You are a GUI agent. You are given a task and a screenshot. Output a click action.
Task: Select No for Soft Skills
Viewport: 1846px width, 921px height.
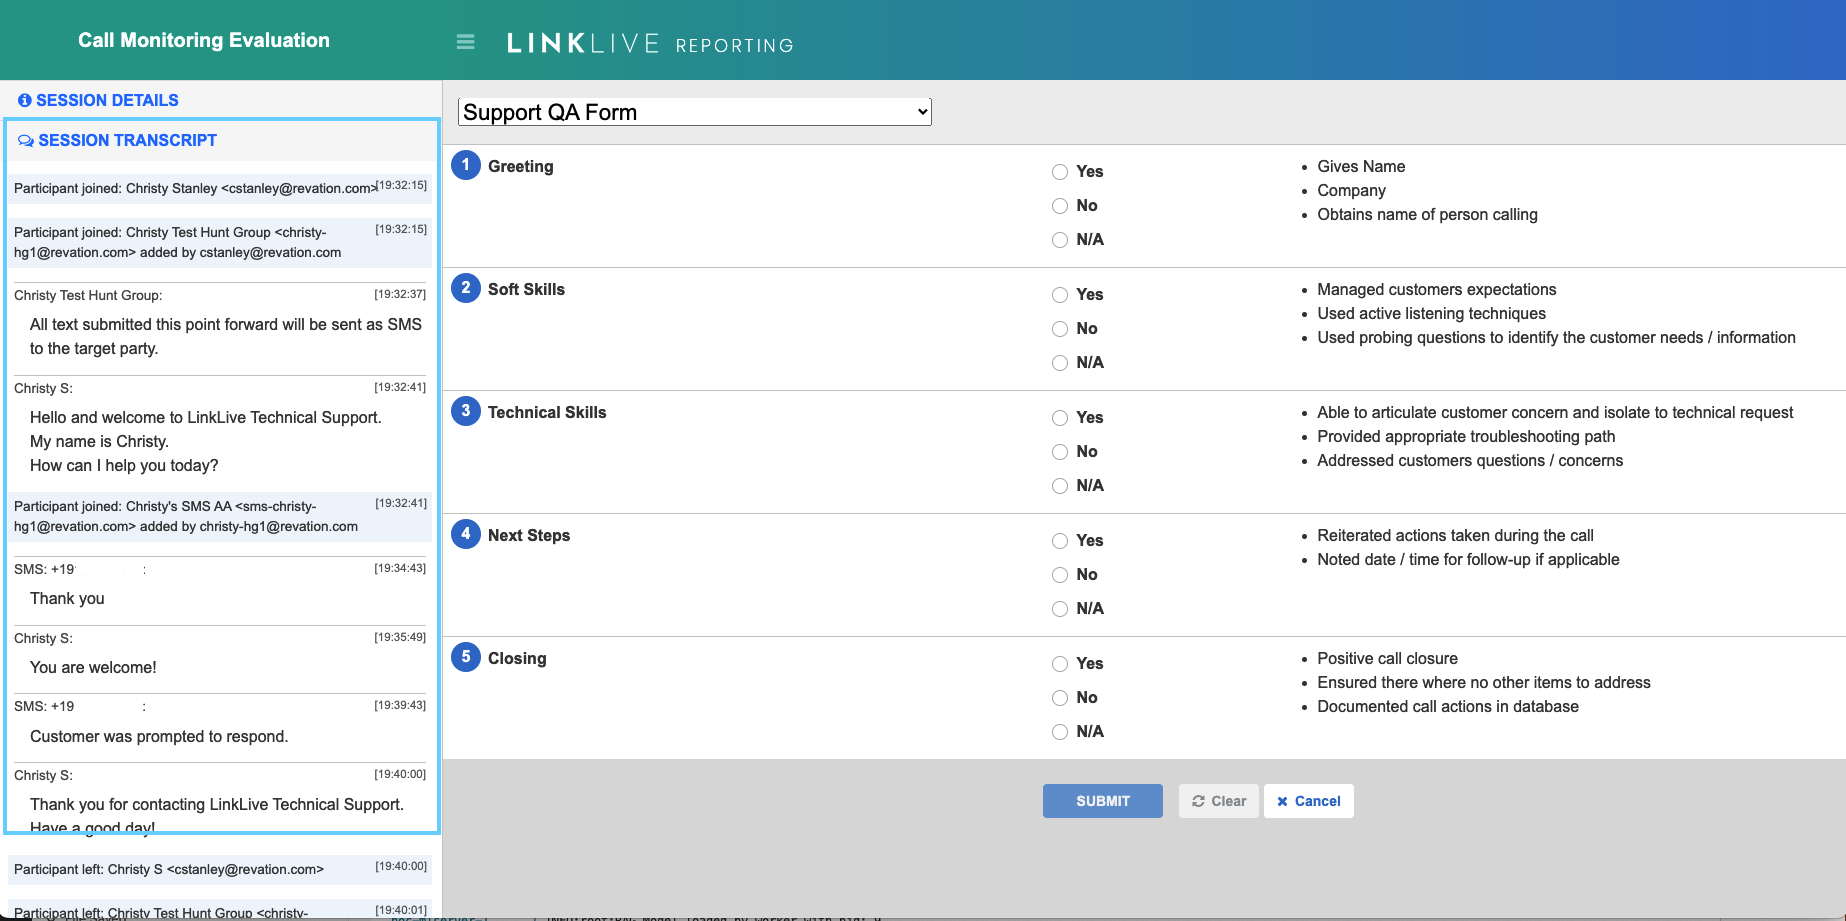(x=1060, y=329)
